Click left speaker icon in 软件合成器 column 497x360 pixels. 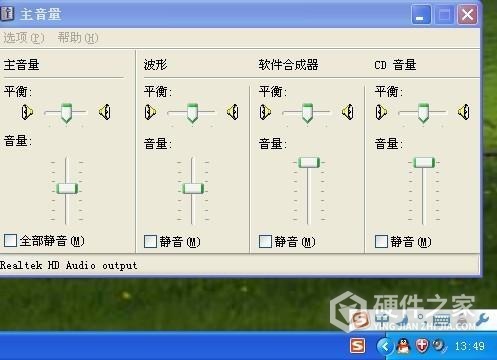click(265, 112)
